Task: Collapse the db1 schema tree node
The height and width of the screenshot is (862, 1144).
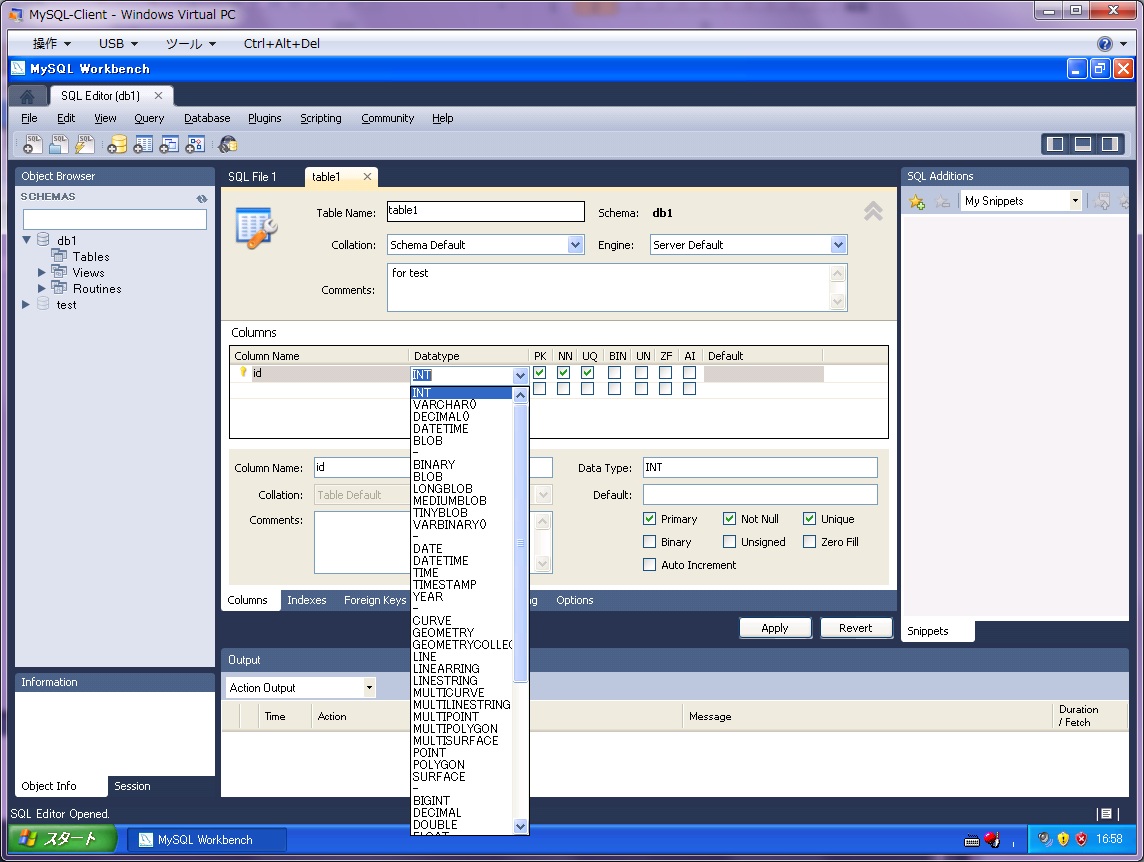Action: (x=27, y=240)
